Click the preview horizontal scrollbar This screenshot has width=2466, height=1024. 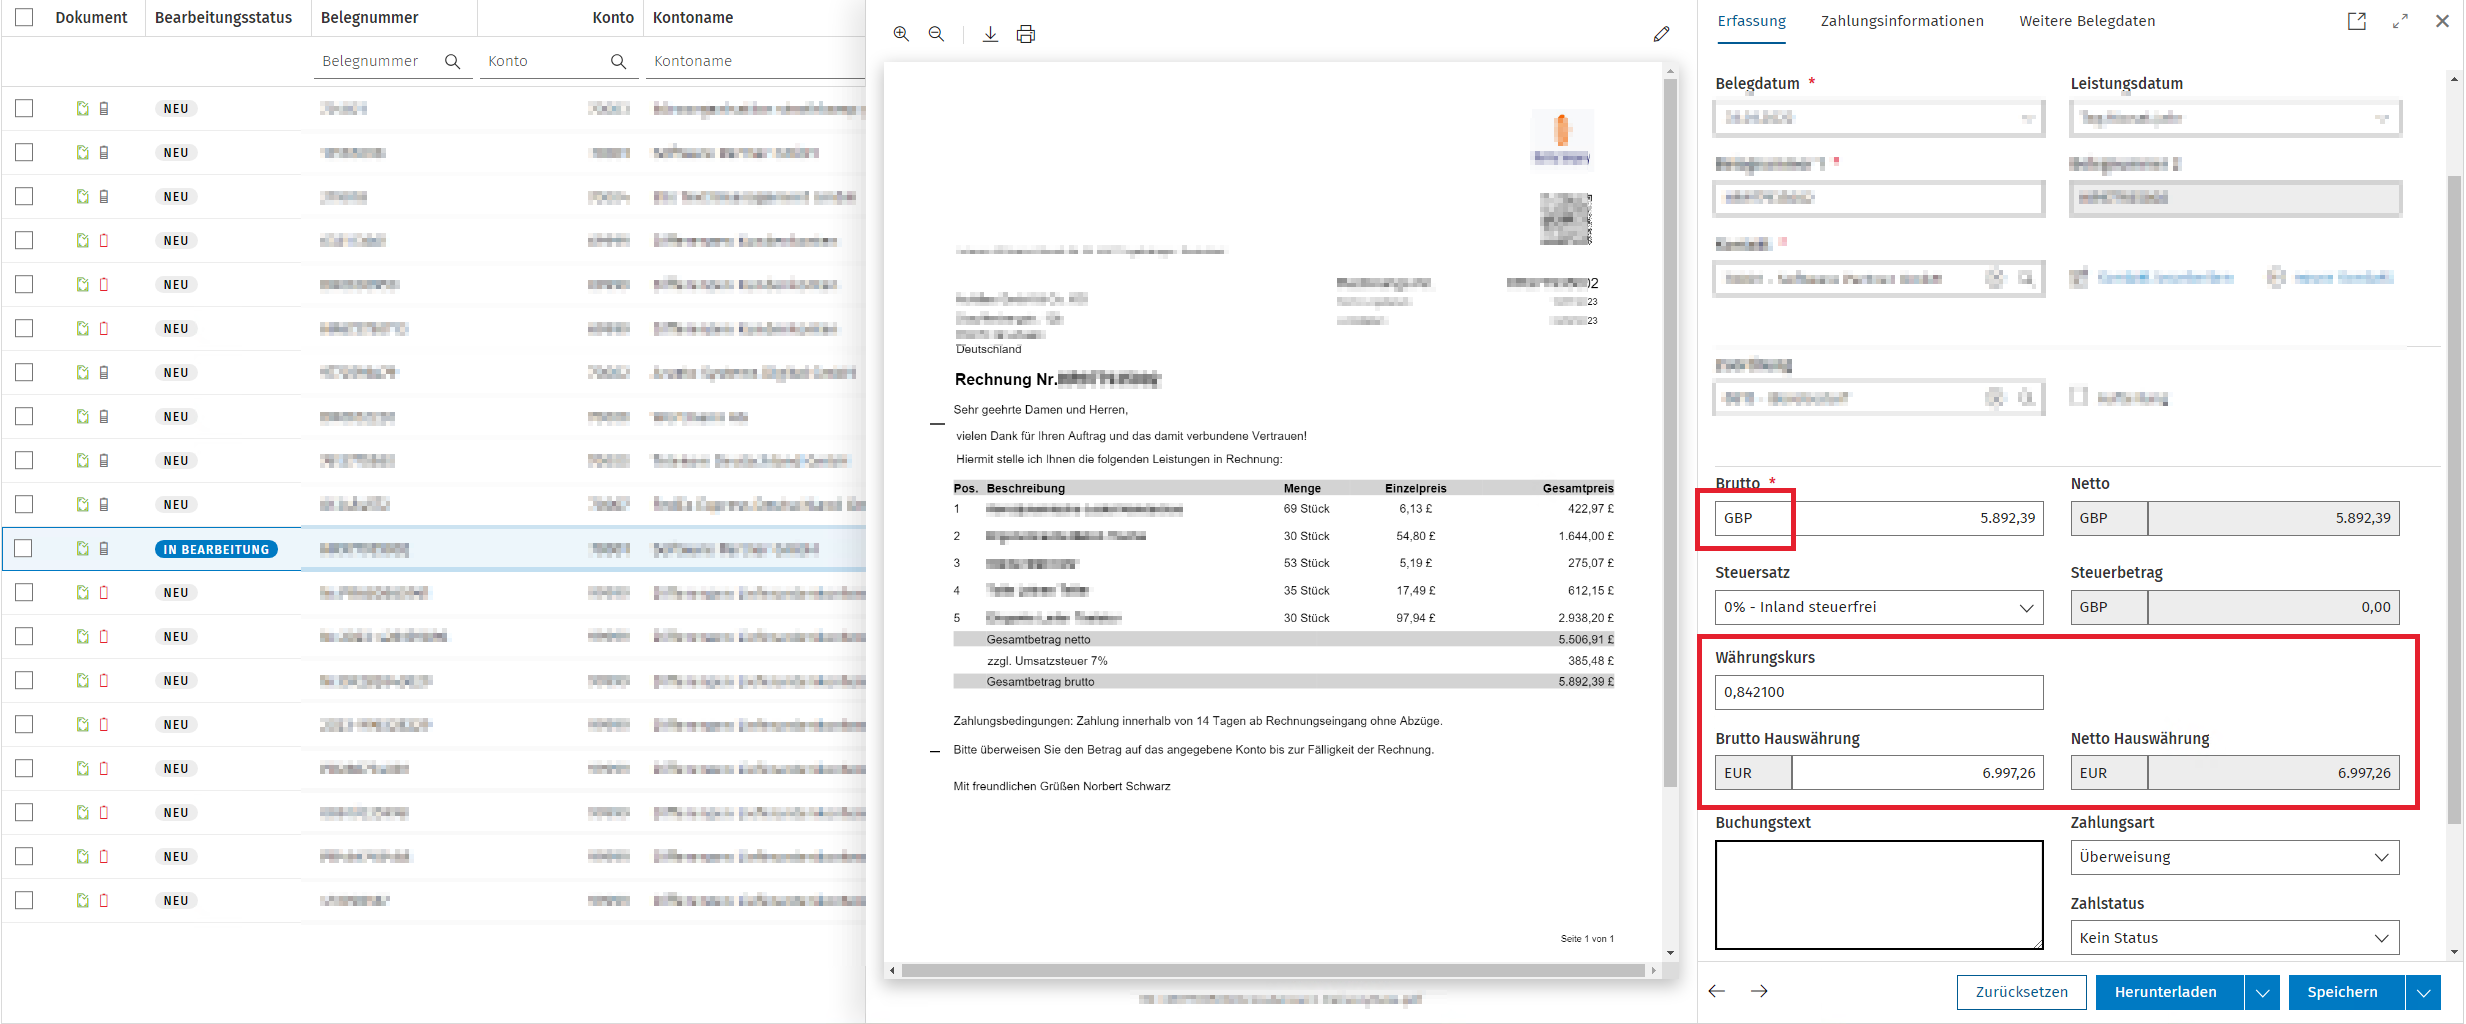tap(1273, 970)
